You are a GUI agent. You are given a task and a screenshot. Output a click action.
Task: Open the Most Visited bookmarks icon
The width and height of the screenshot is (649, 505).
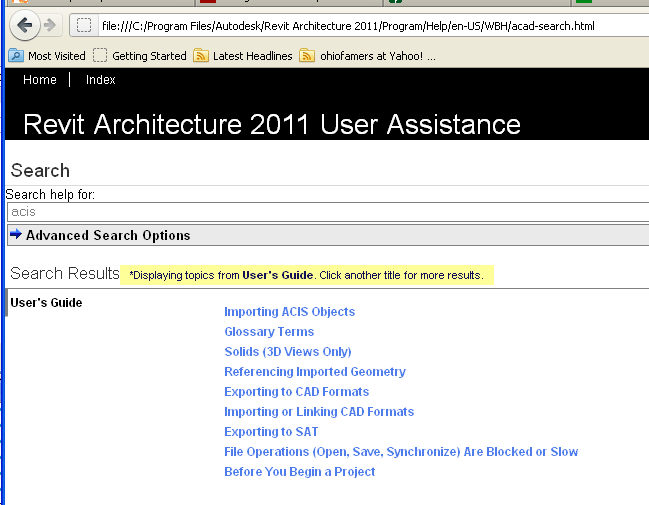point(16,56)
